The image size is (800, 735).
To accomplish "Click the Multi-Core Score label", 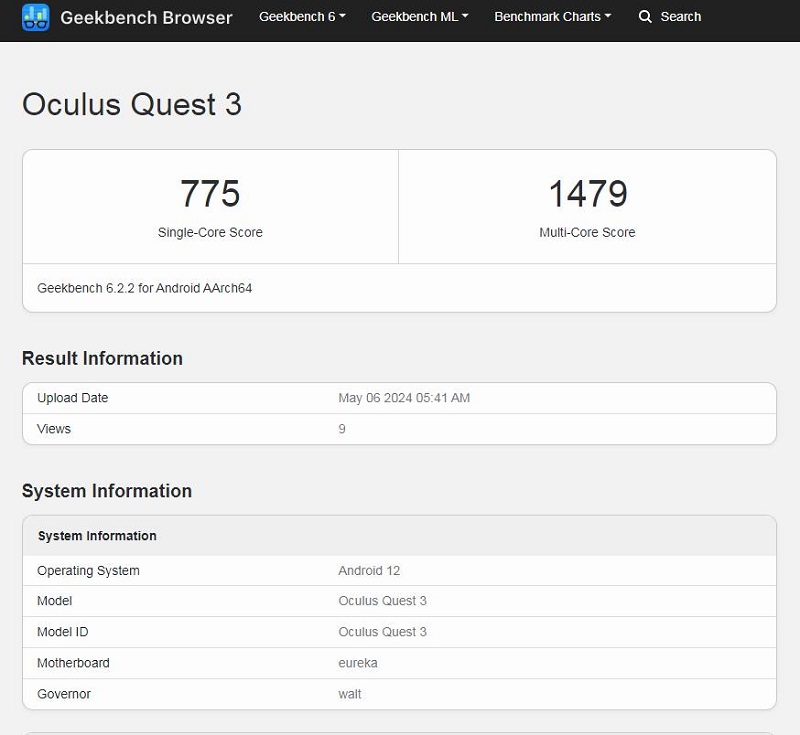I will 587,232.
